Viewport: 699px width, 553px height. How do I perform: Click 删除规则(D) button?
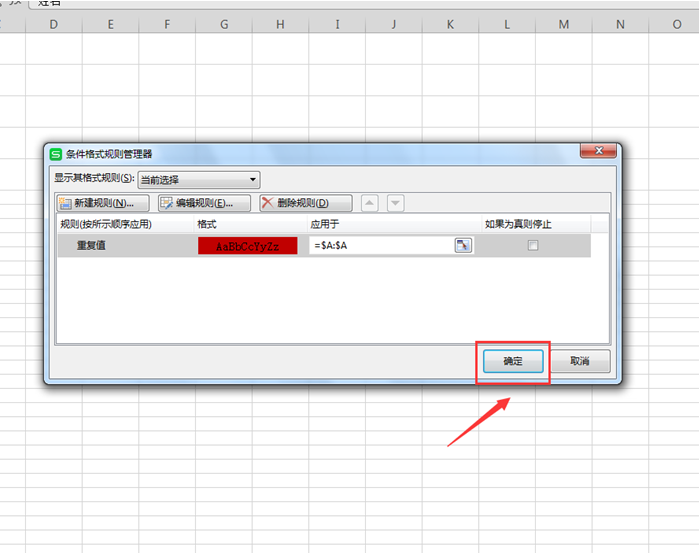(x=306, y=203)
